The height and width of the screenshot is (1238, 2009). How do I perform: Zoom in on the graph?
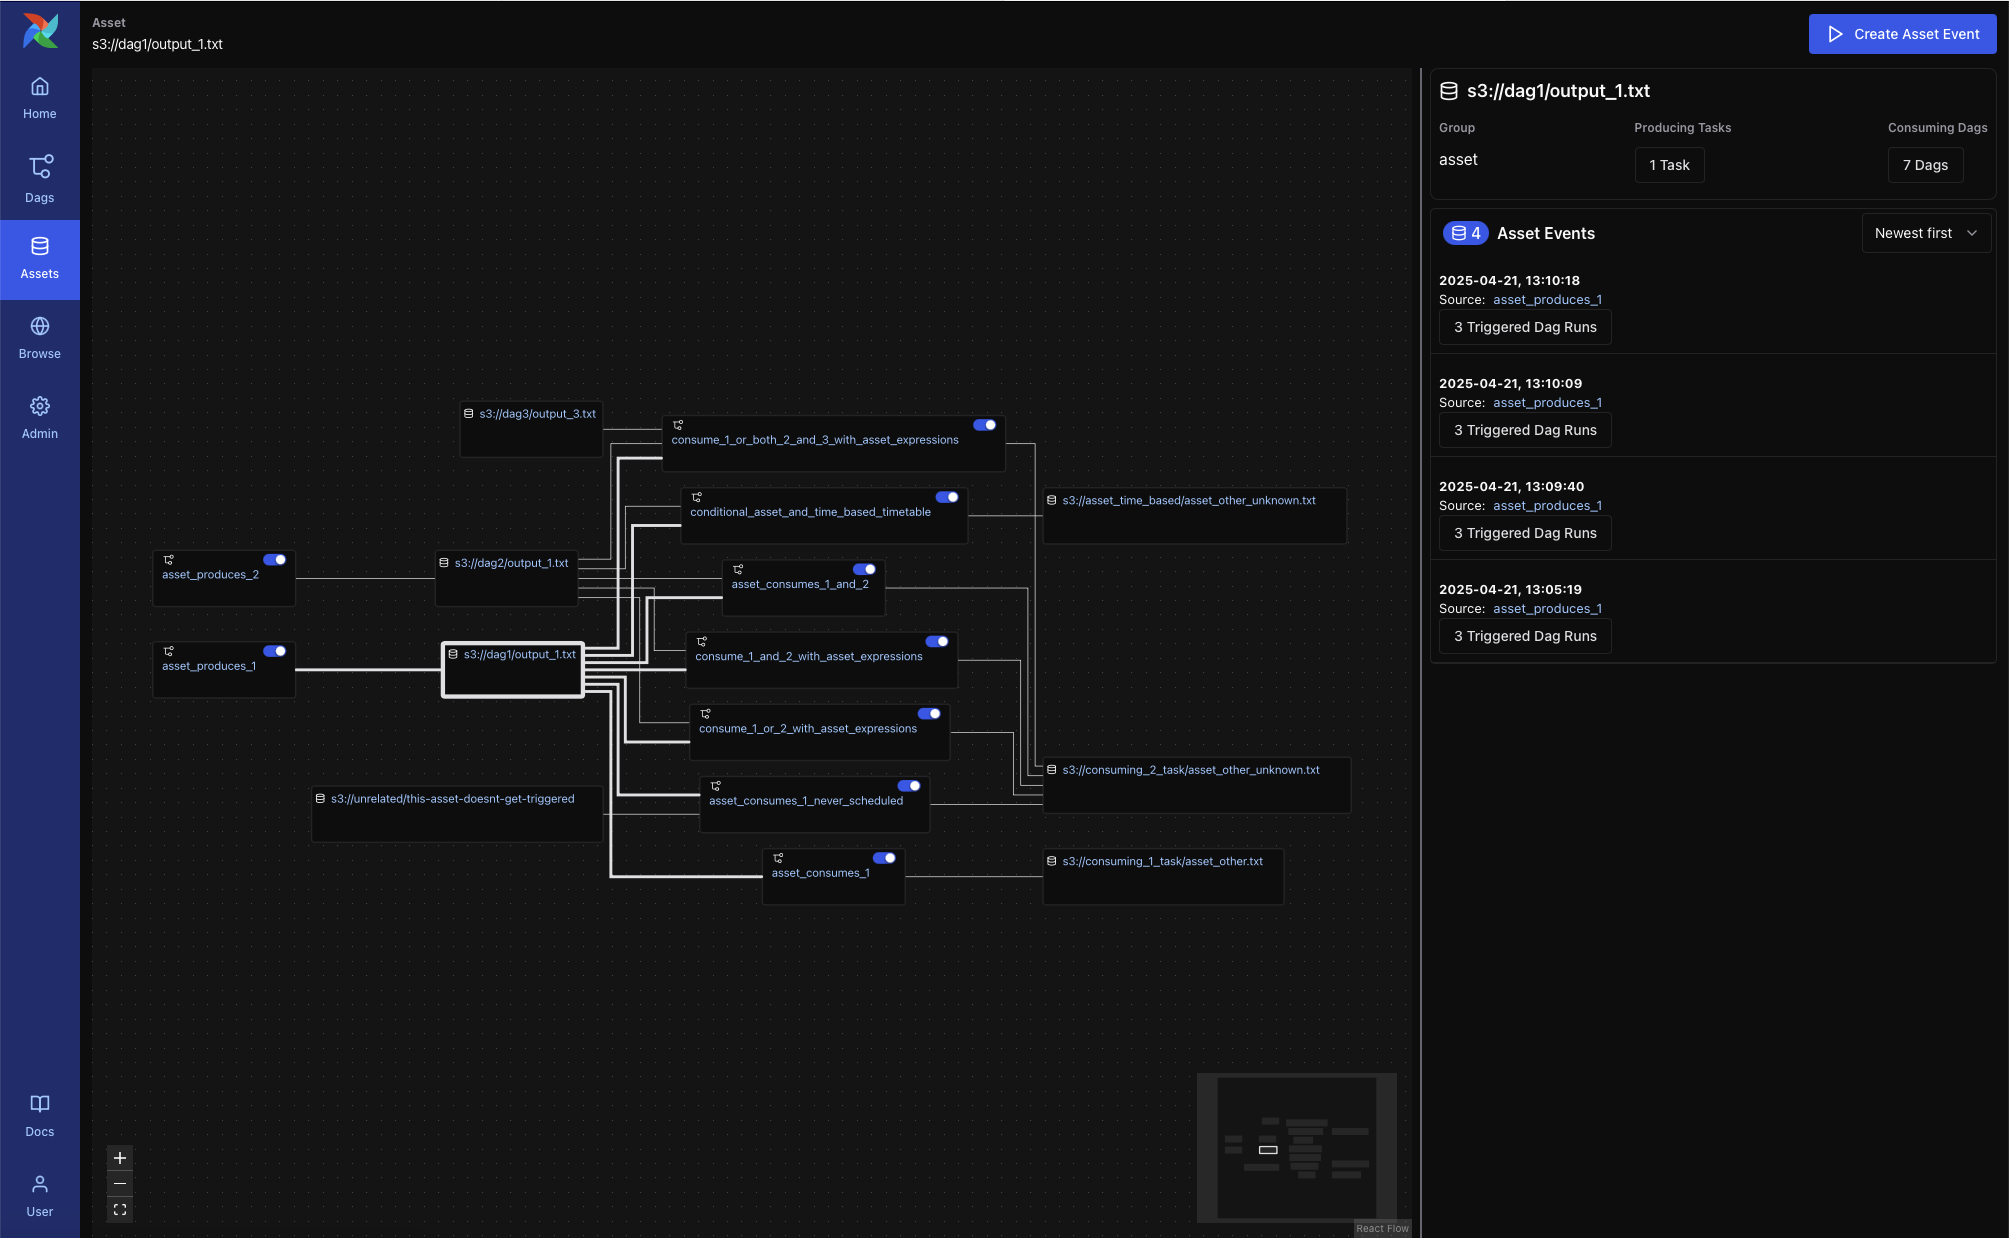click(x=120, y=1158)
